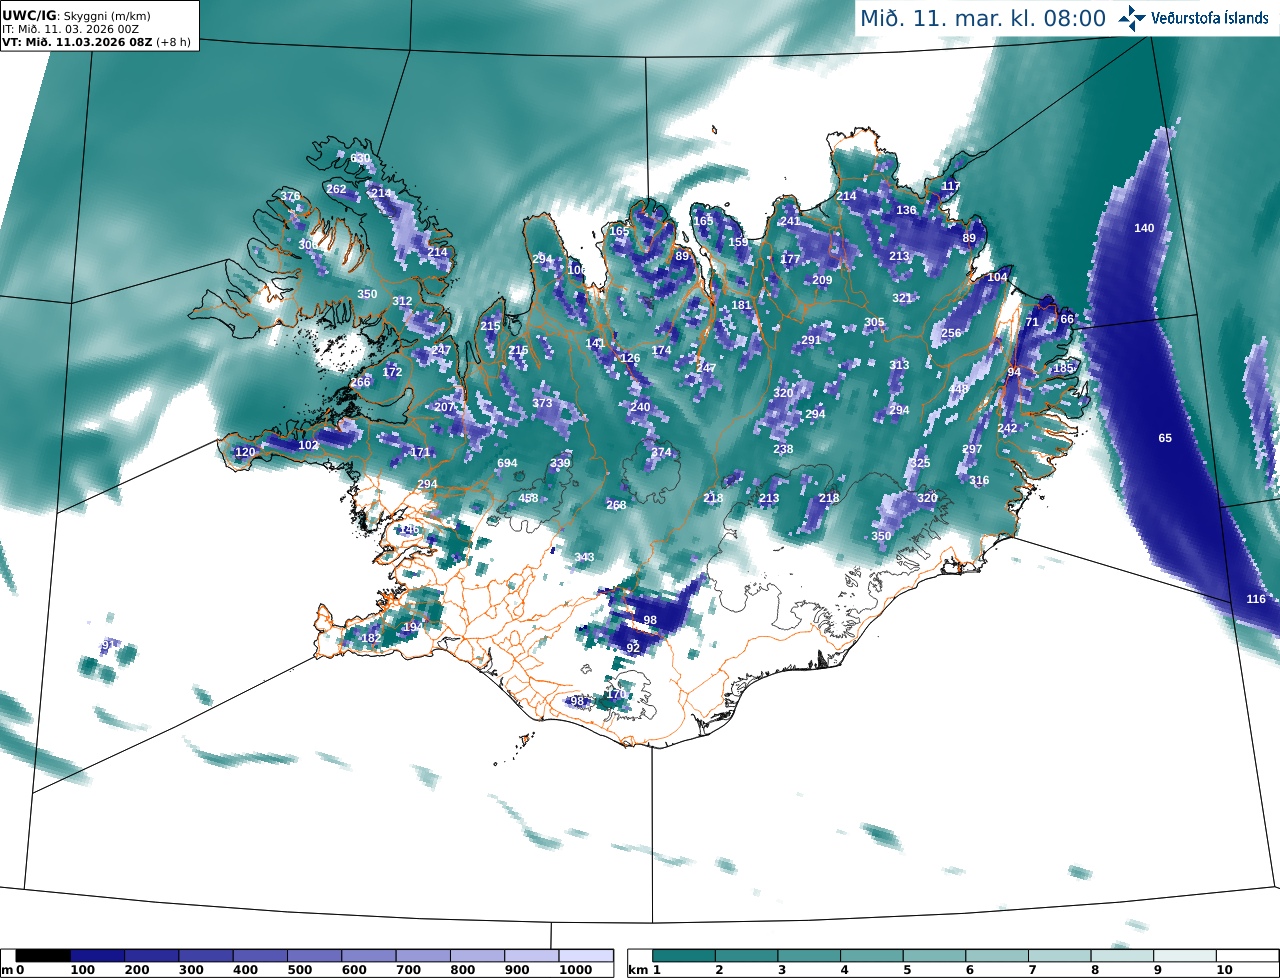Image resolution: width=1280 pixels, height=978 pixels.
Task: Click the 136 visibility value
Action: [x=906, y=210]
